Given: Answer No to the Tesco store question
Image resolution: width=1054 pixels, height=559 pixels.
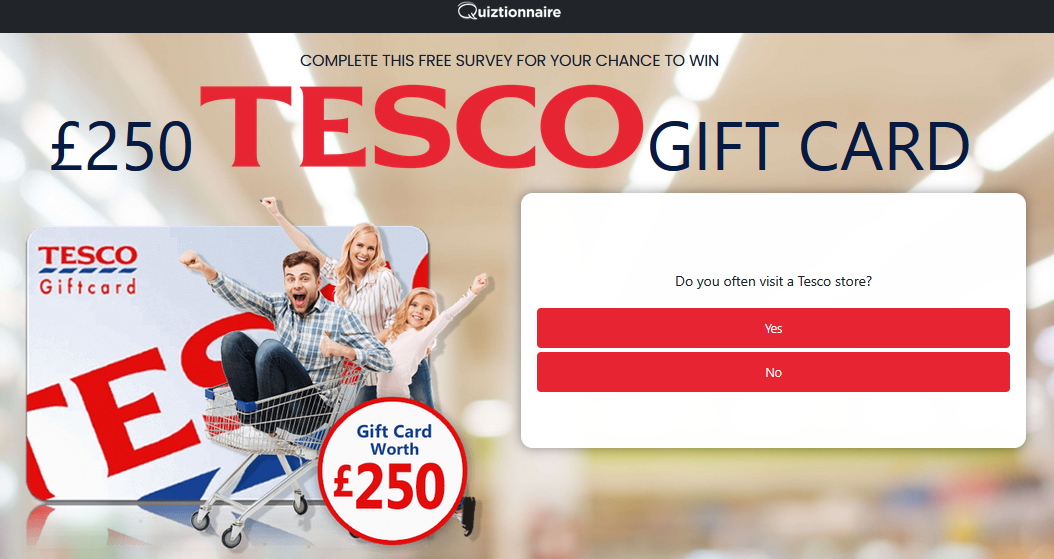Looking at the screenshot, I should pos(773,372).
